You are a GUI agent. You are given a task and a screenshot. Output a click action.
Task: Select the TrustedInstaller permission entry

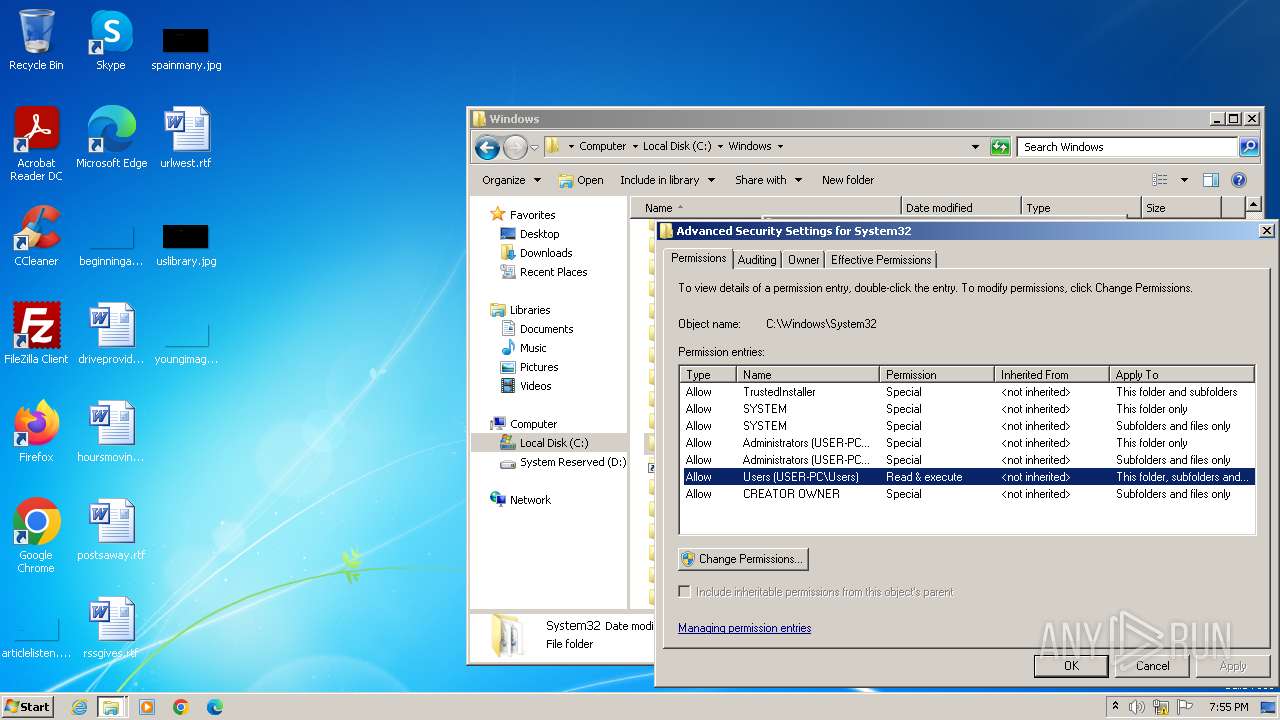[779, 392]
